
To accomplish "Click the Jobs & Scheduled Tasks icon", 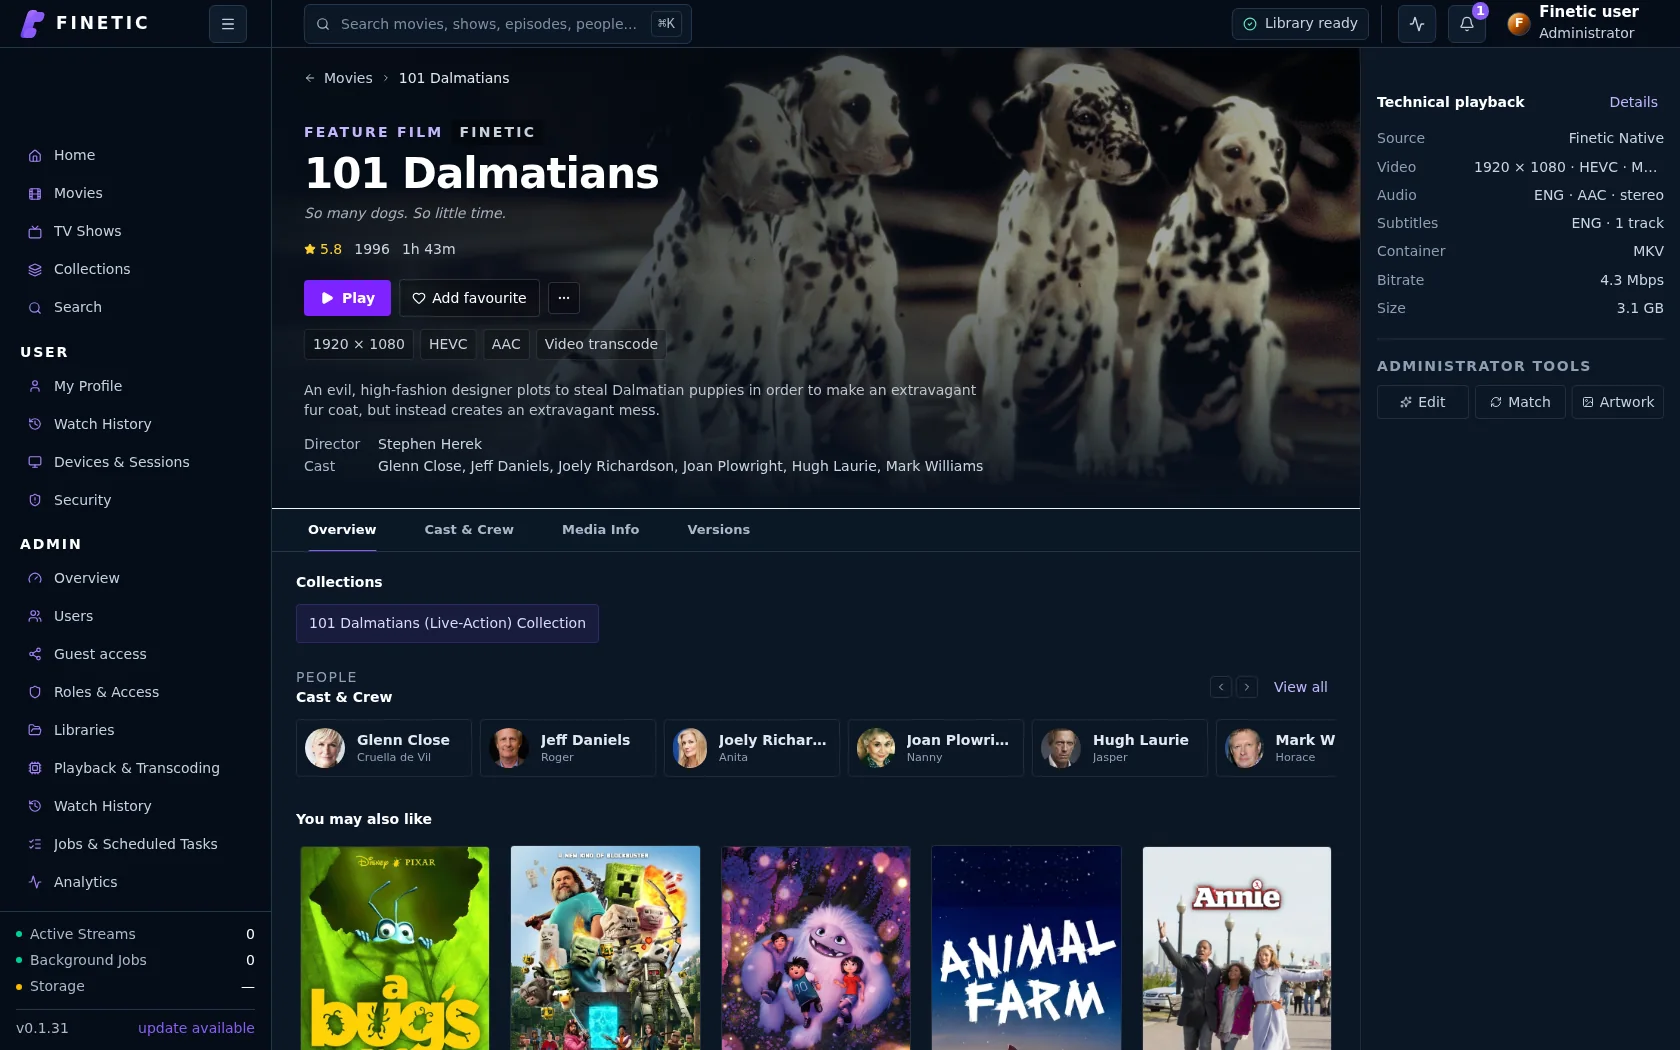I will click(x=35, y=844).
